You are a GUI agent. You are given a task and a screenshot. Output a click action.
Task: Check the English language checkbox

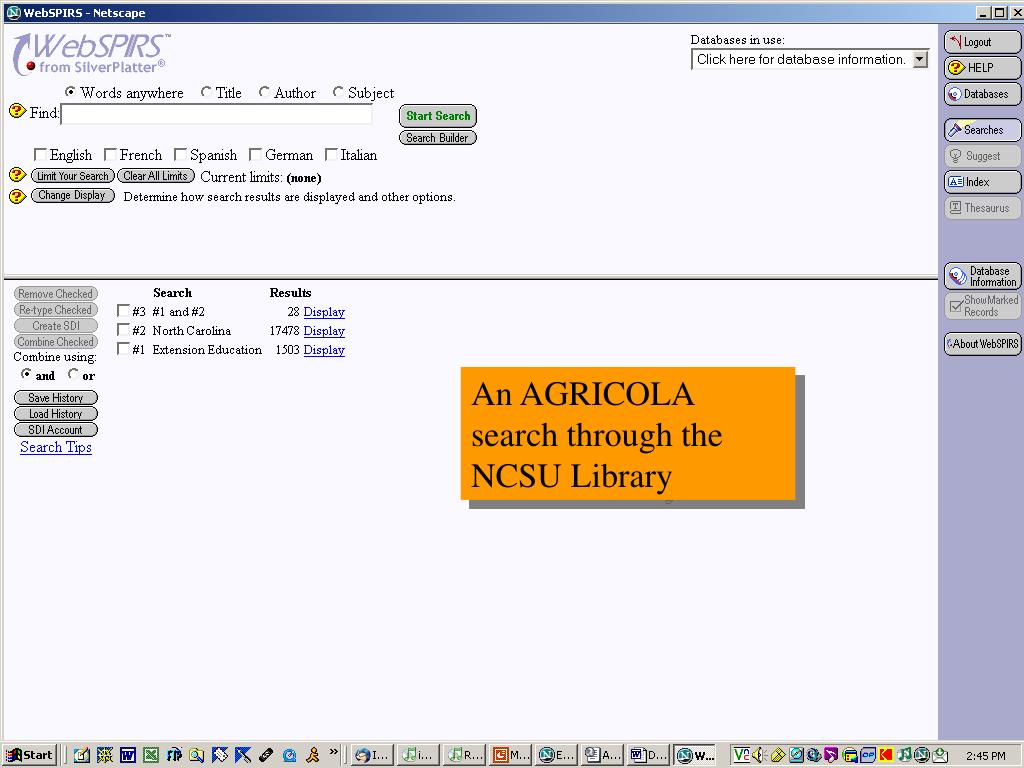pos(40,154)
